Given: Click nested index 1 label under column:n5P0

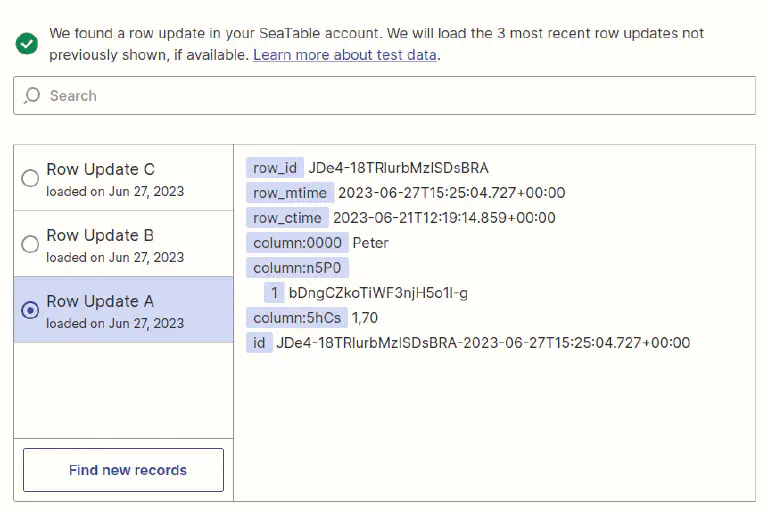Looking at the screenshot, I should pyautogui.click(x=274, y=293).
